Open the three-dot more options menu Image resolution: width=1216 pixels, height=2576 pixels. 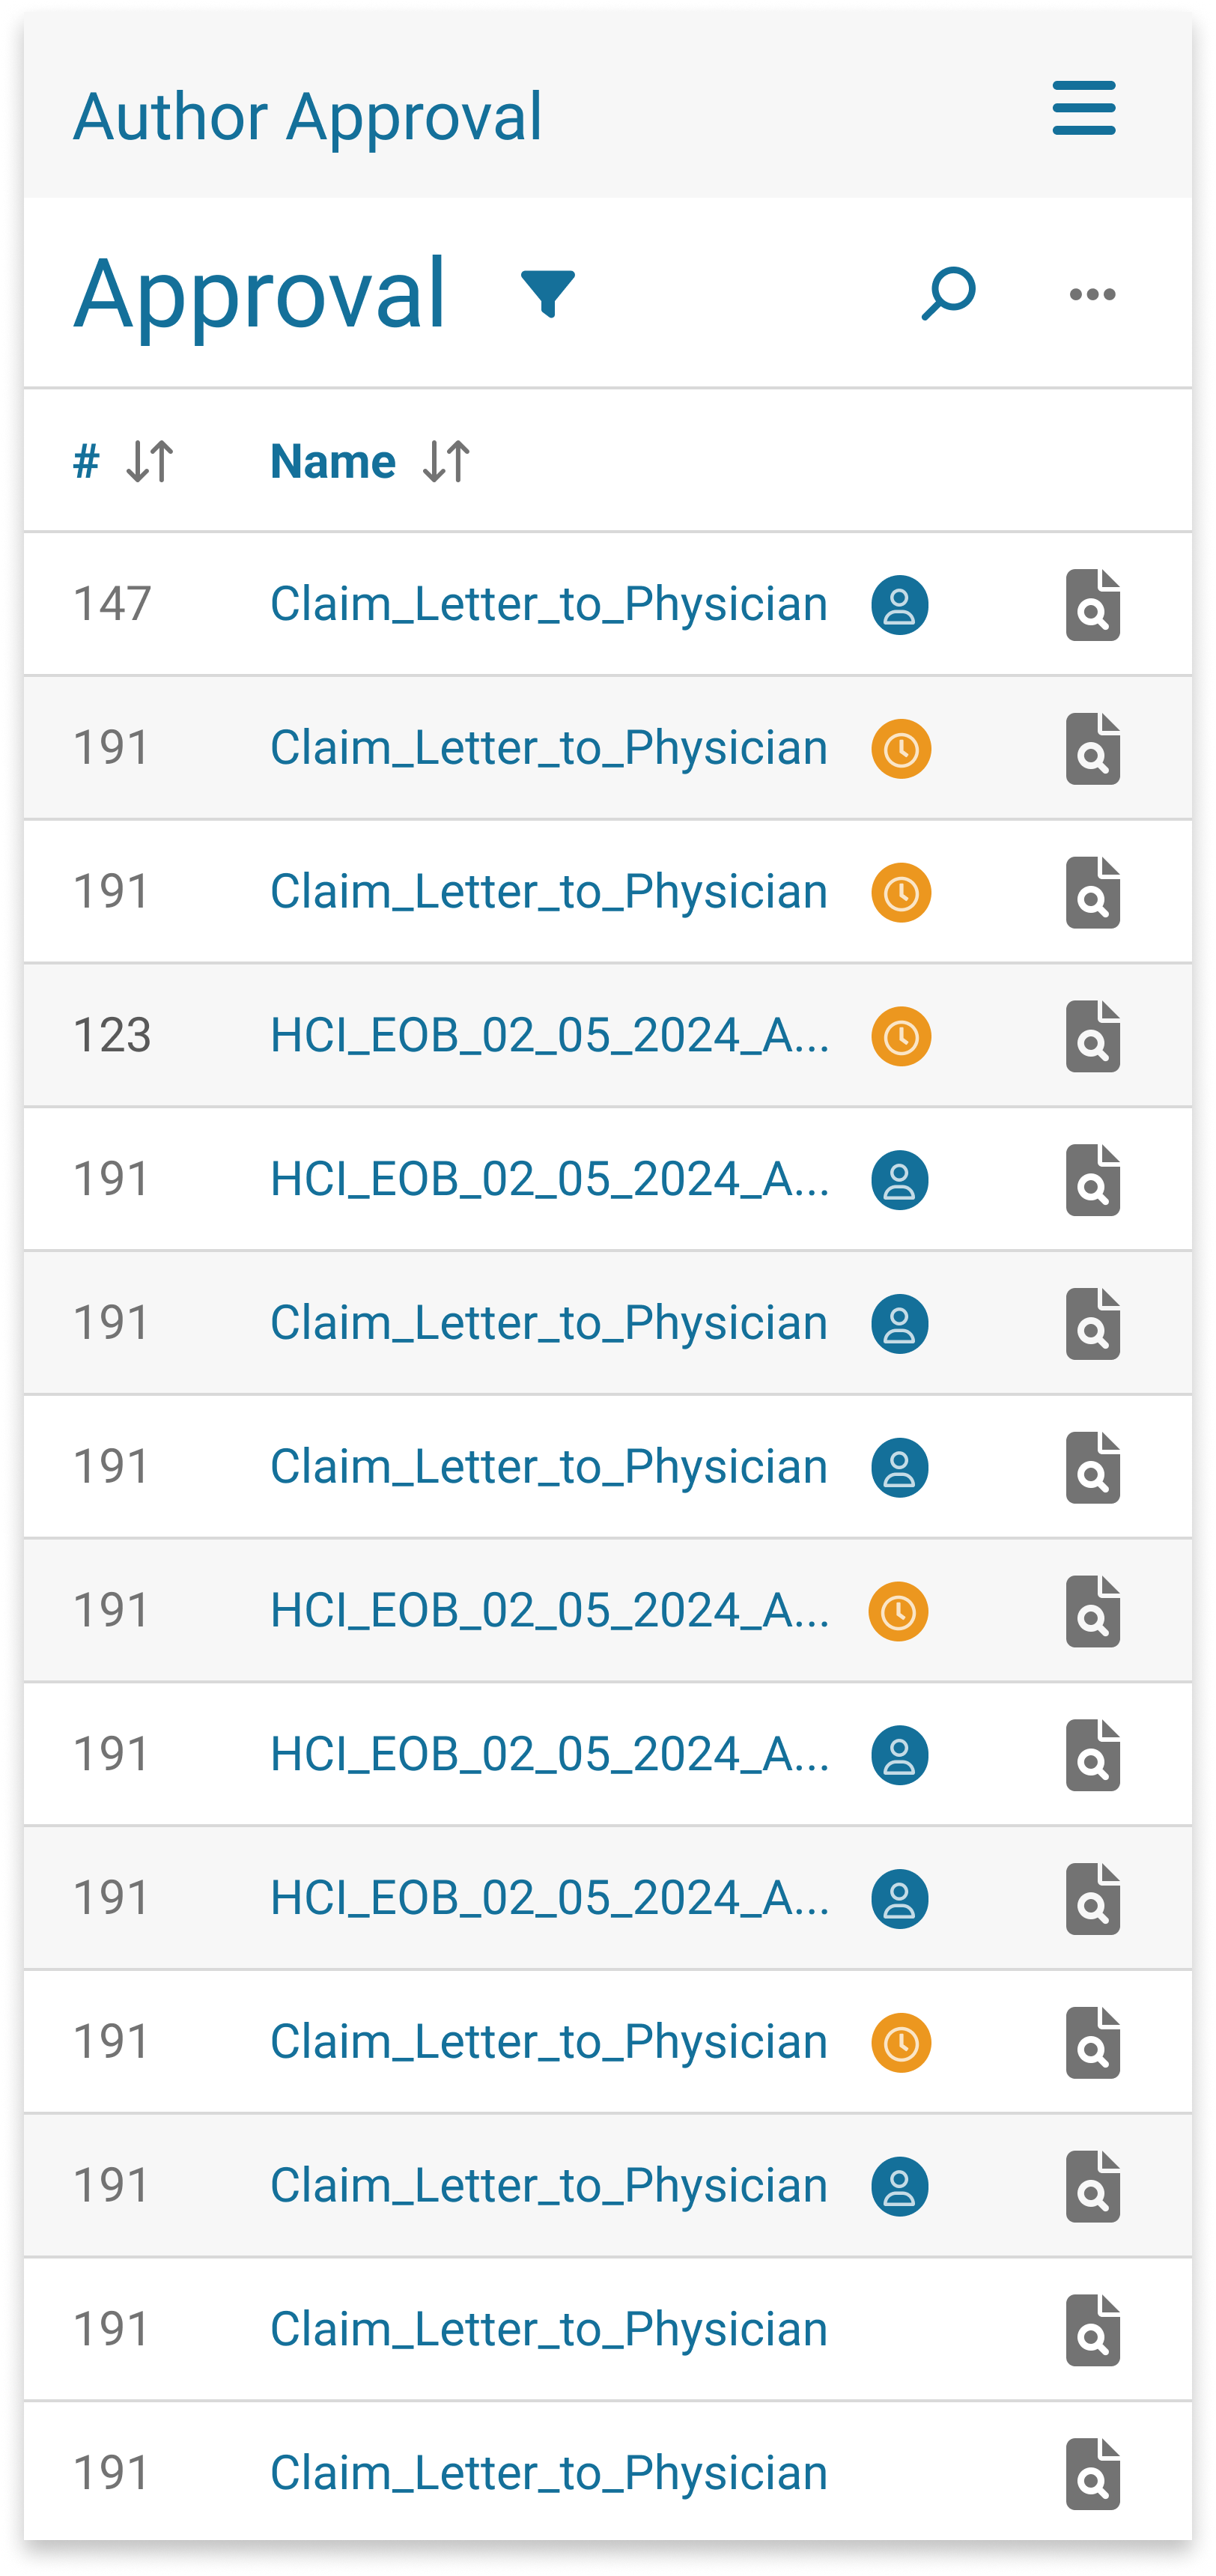(1092, 294)
